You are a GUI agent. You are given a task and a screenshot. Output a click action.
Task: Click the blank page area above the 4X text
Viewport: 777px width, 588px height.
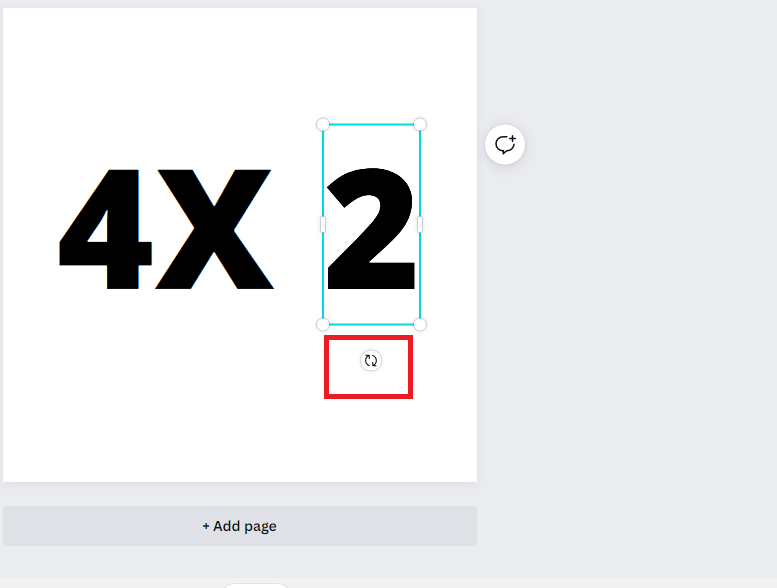[x=164, y=89]
